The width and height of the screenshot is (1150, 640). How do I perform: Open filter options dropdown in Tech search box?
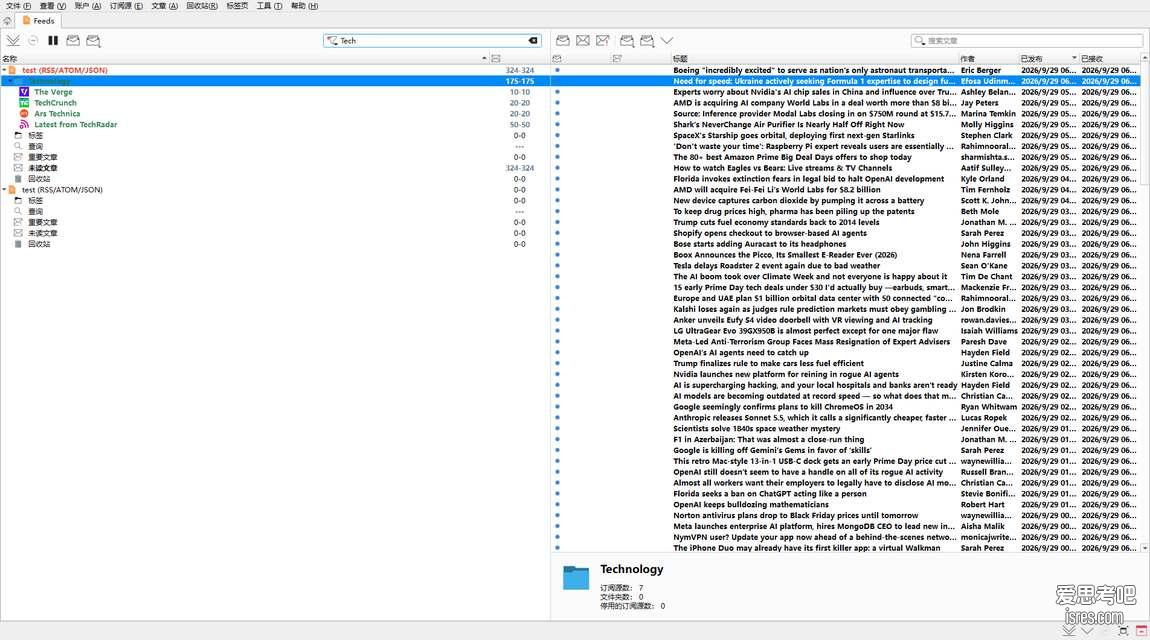click(332, 40)
